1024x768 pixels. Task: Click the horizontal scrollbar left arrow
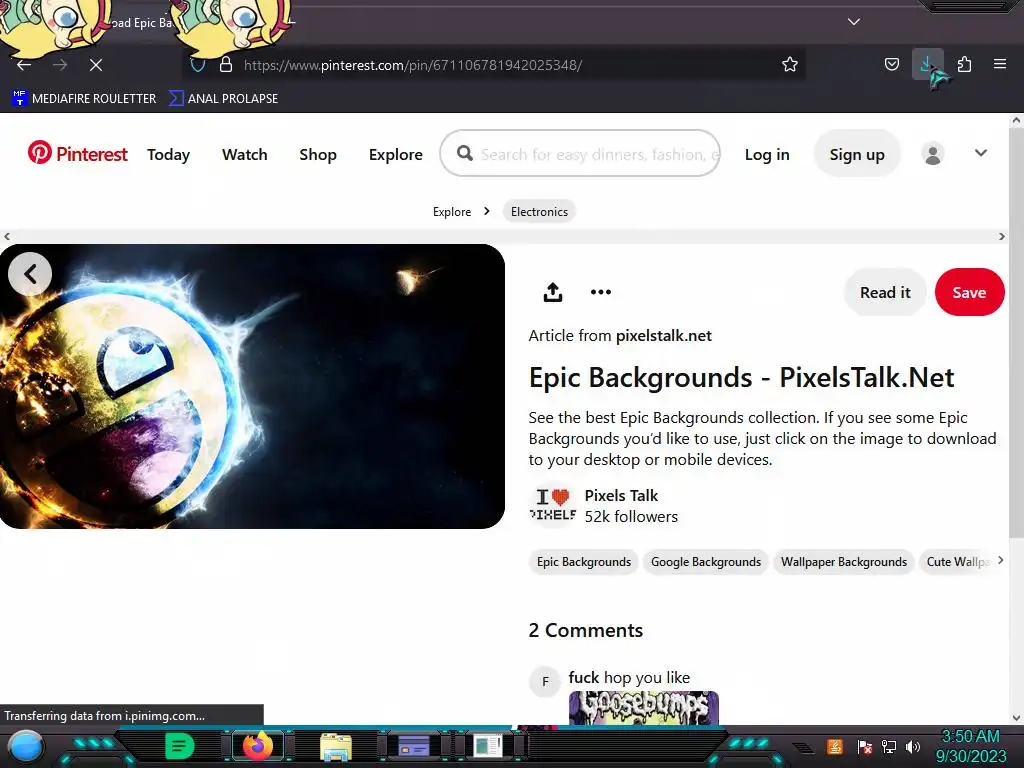7,236
